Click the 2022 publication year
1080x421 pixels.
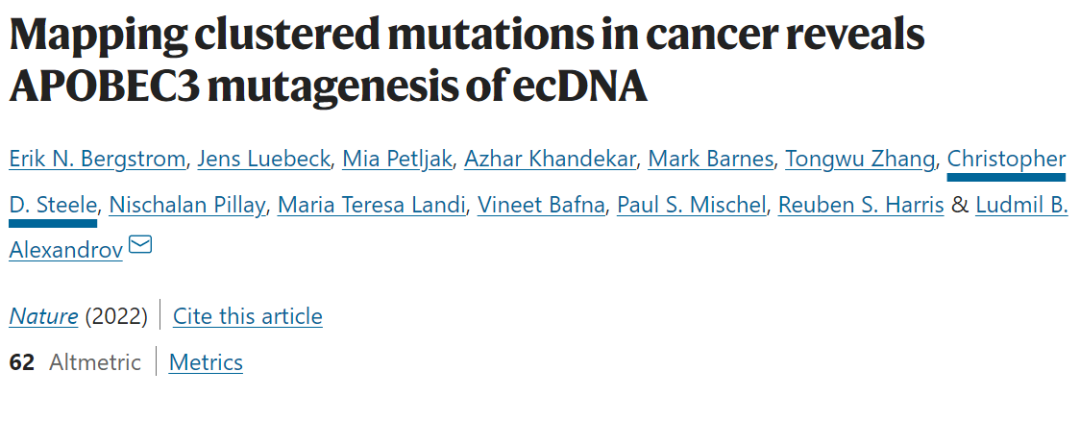coord(116,316)
